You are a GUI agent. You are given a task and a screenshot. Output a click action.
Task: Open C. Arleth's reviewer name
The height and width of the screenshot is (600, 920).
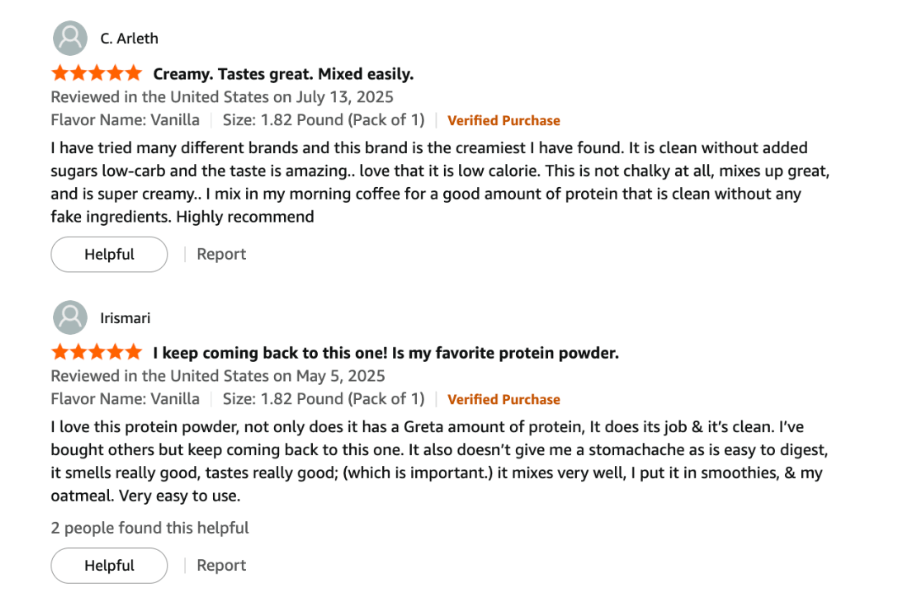pyautogui.click(x=129, y=38)
